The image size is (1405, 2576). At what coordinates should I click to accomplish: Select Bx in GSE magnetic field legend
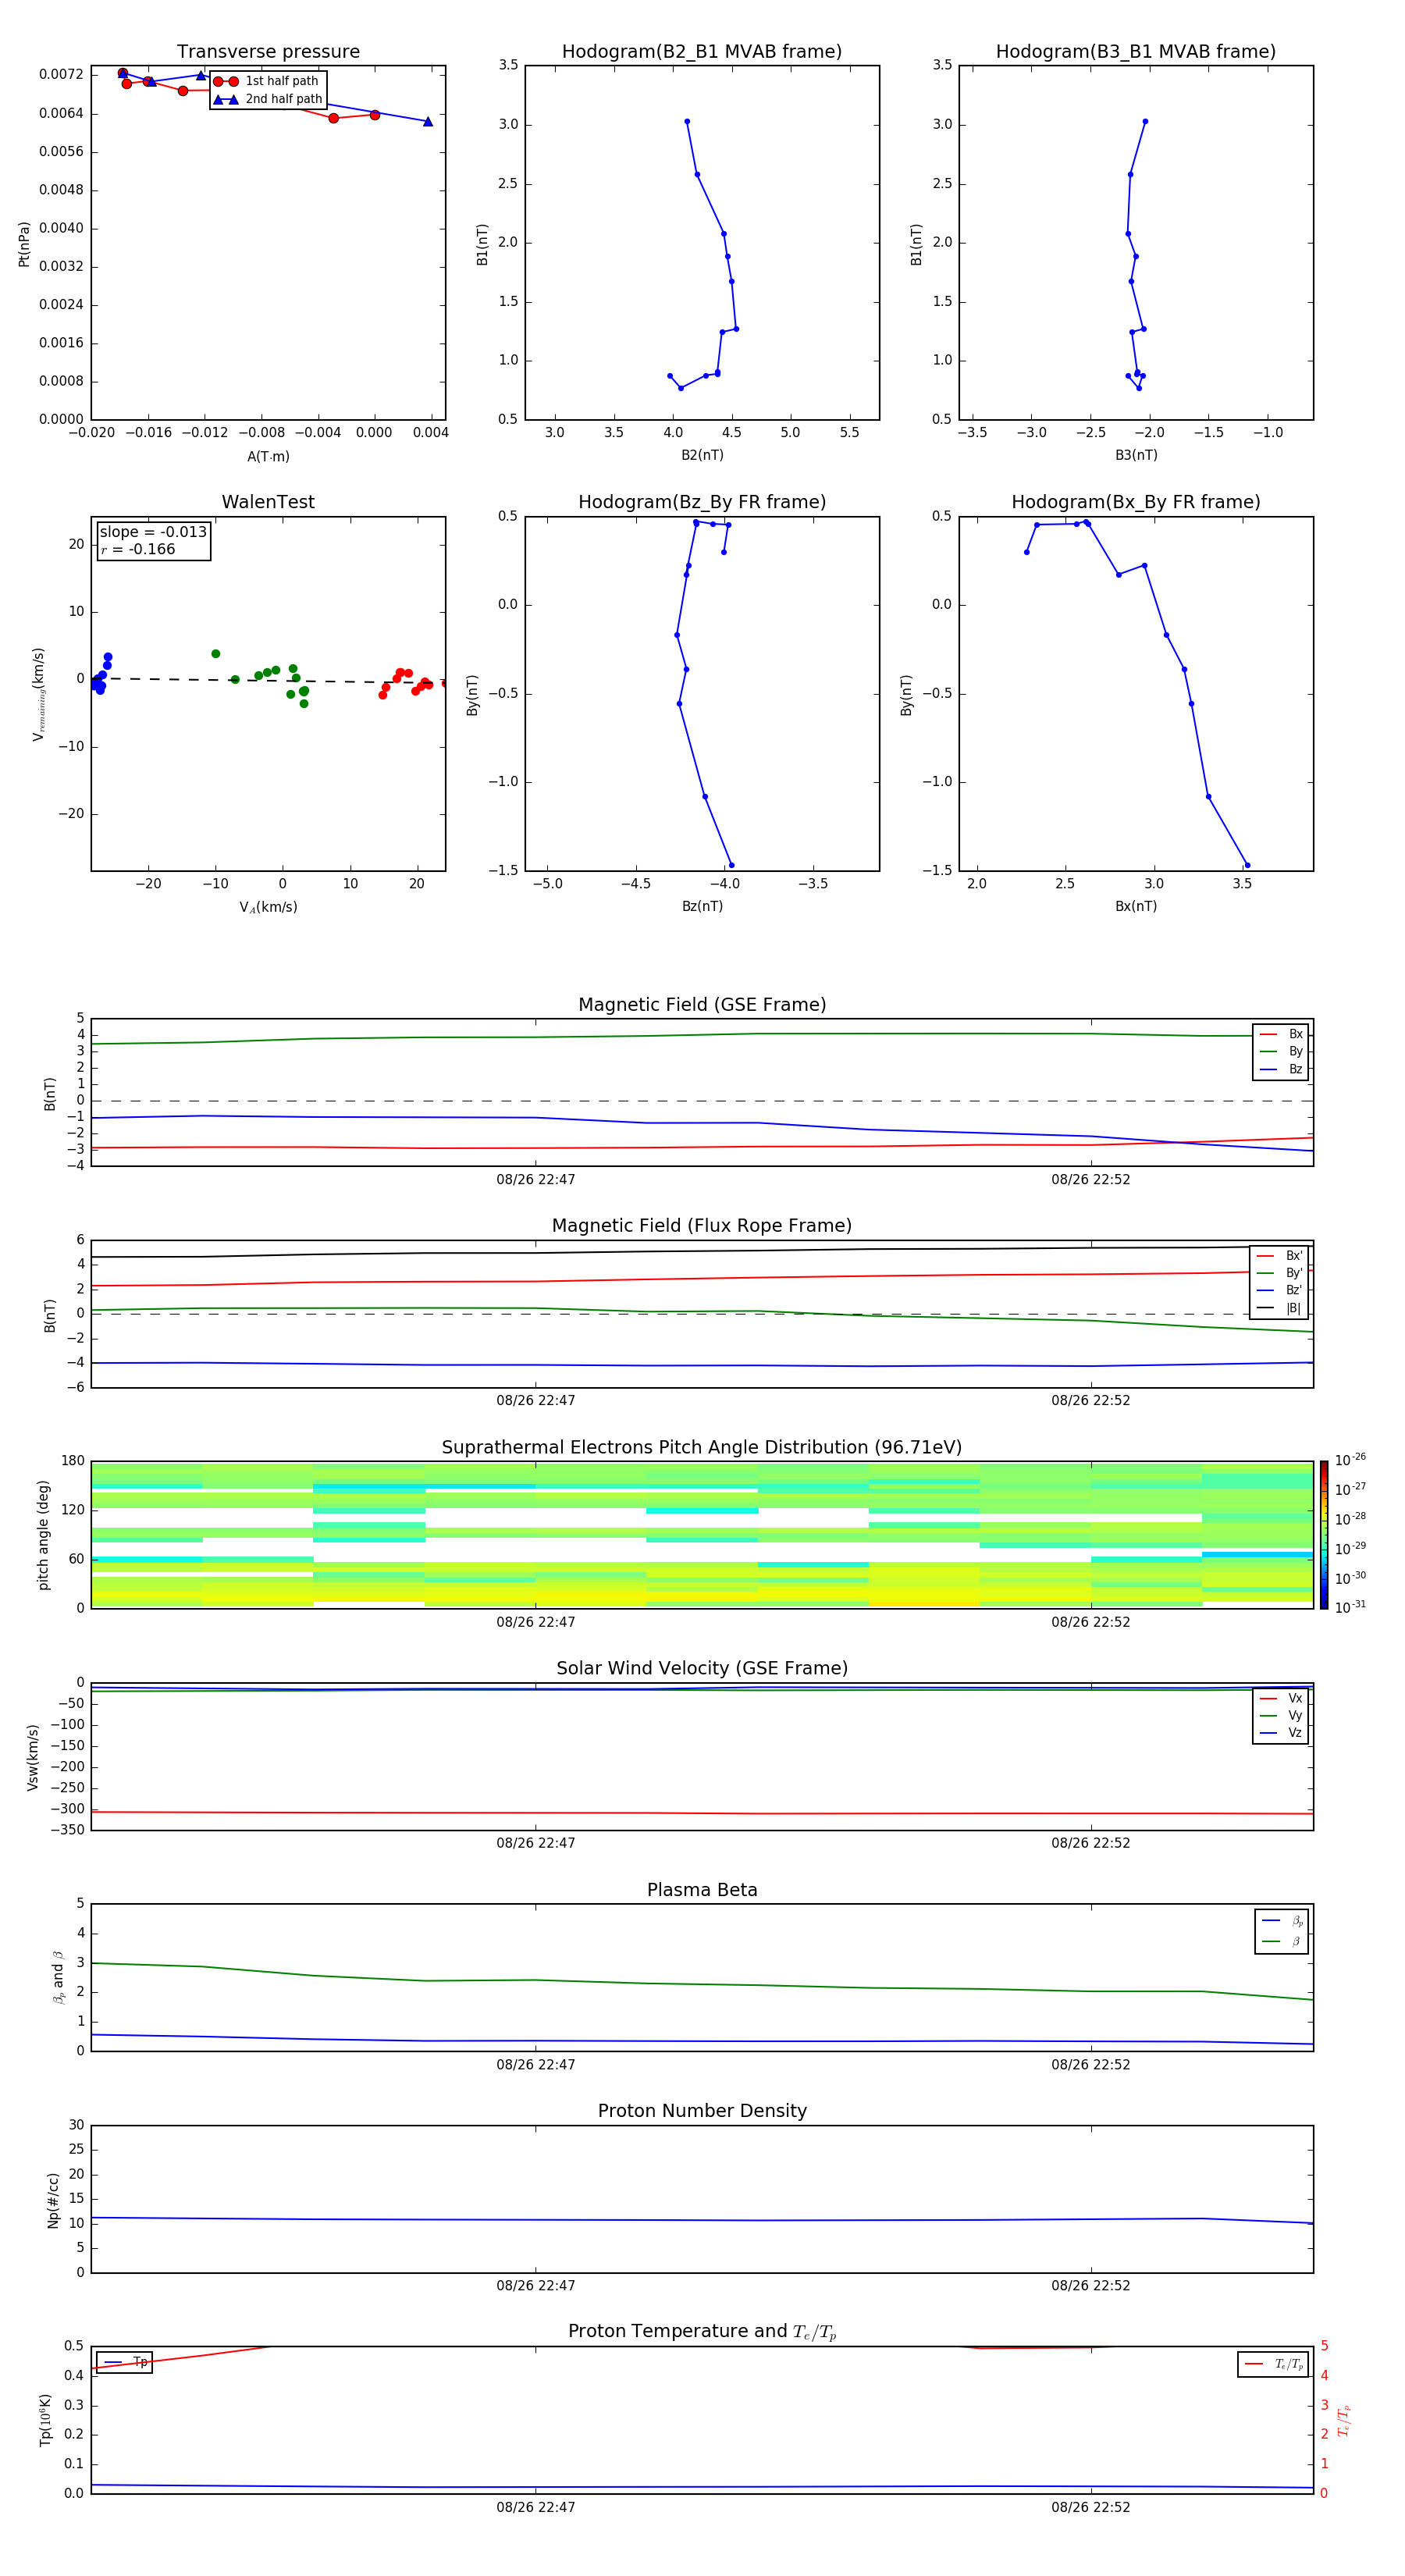(1281, 1034)
